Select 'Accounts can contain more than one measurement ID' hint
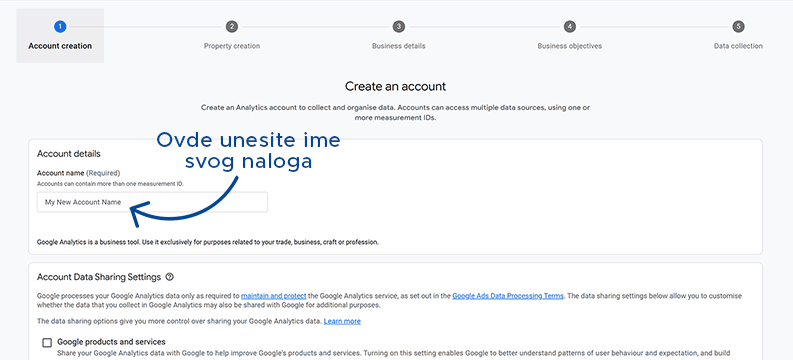This screenshot has height=360, width=793. click(110, 184)
